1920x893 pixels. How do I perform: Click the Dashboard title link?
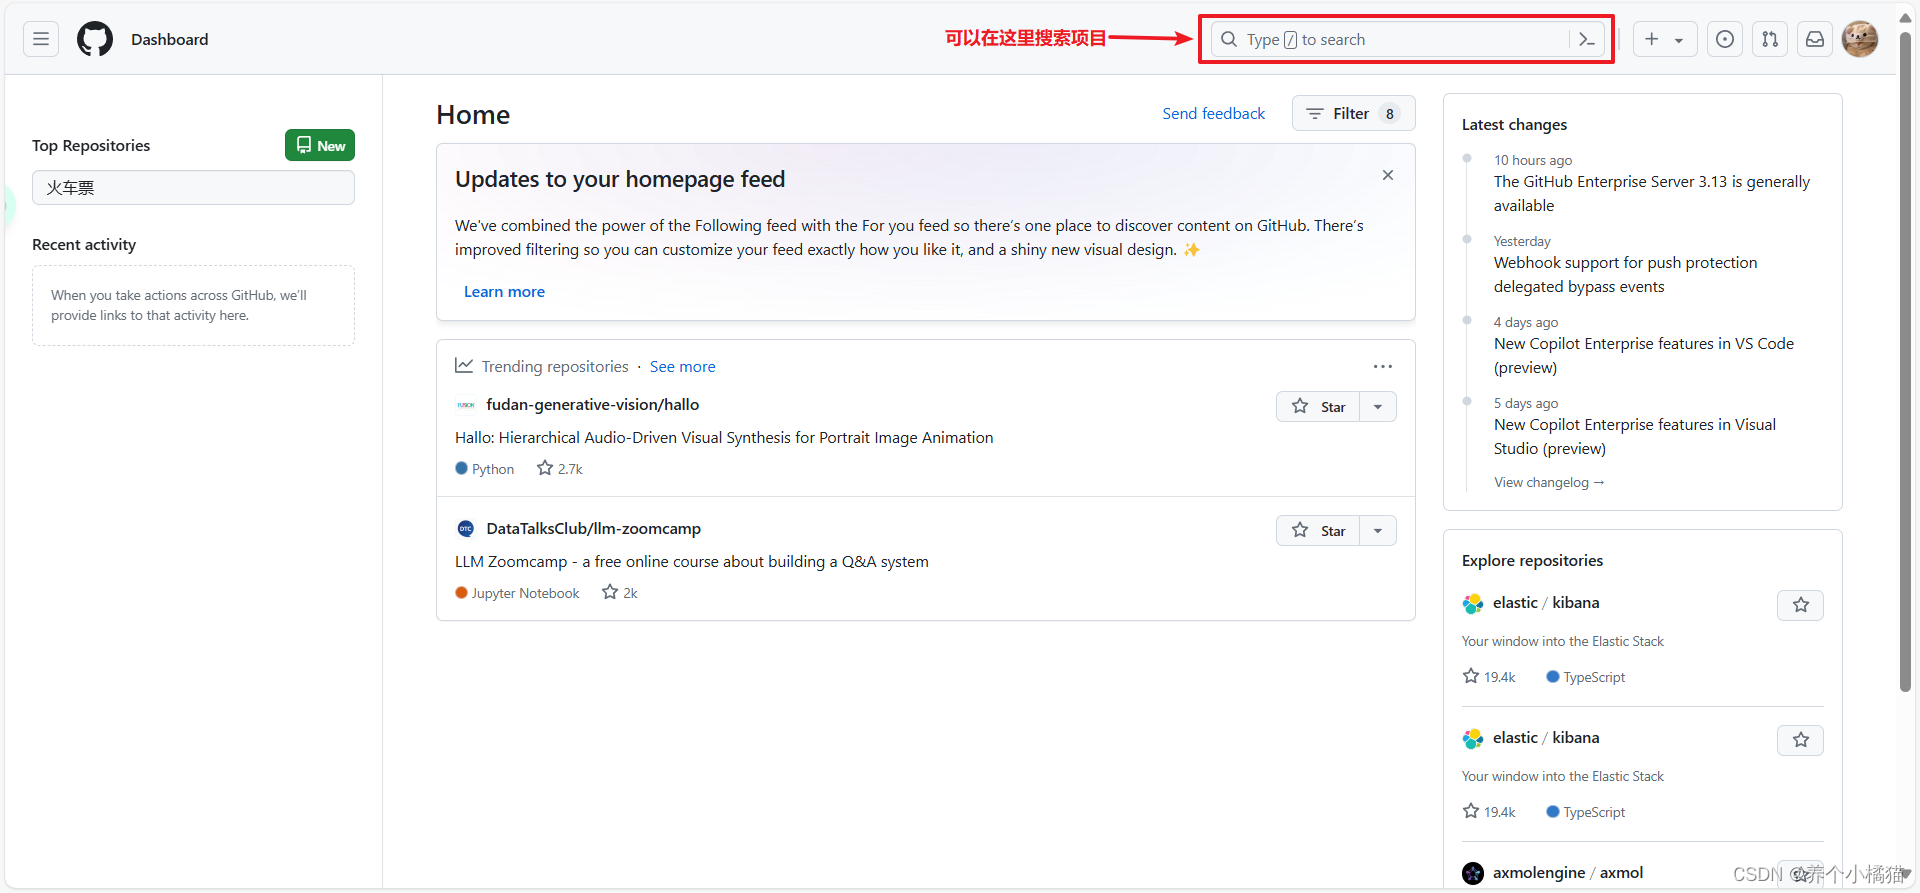[x=170, y=39]
